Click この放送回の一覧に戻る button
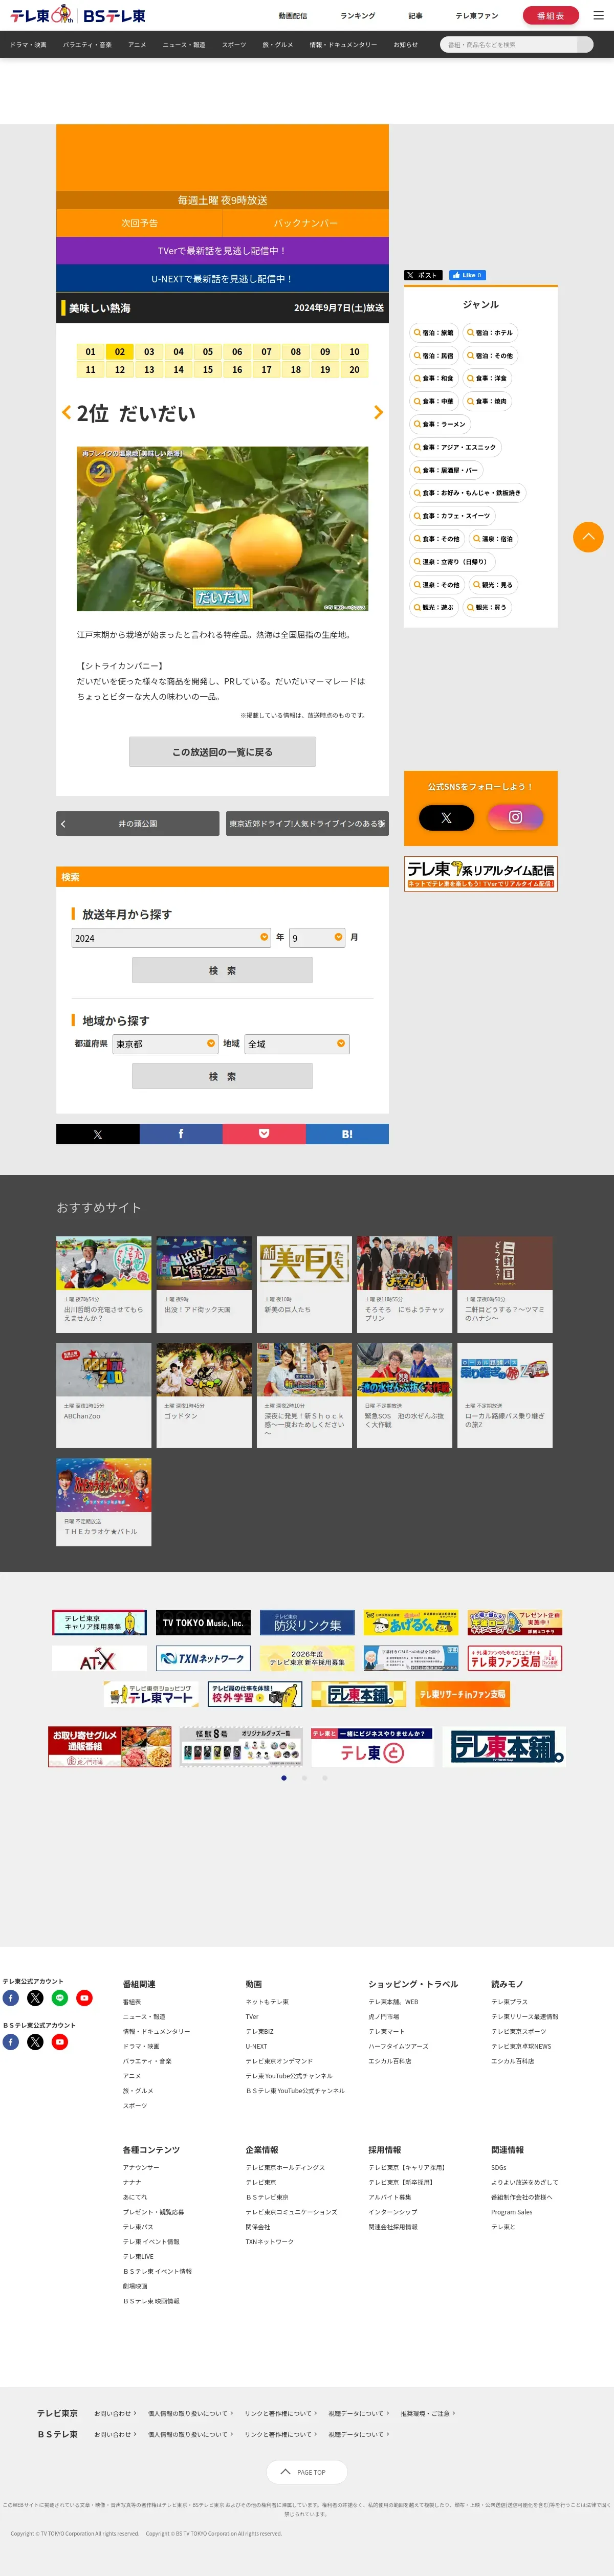This screenshot has width=614, height=2576. click(x=222, y=751)
